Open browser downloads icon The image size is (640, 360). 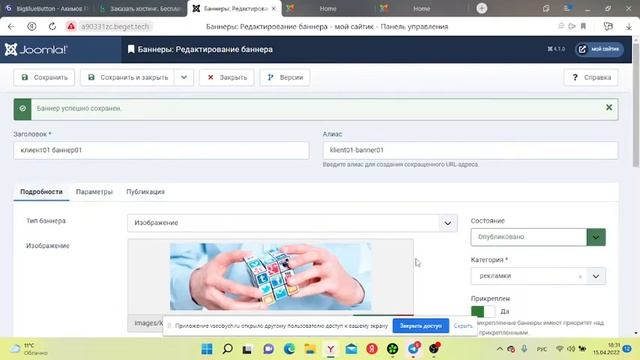[629, 27]
